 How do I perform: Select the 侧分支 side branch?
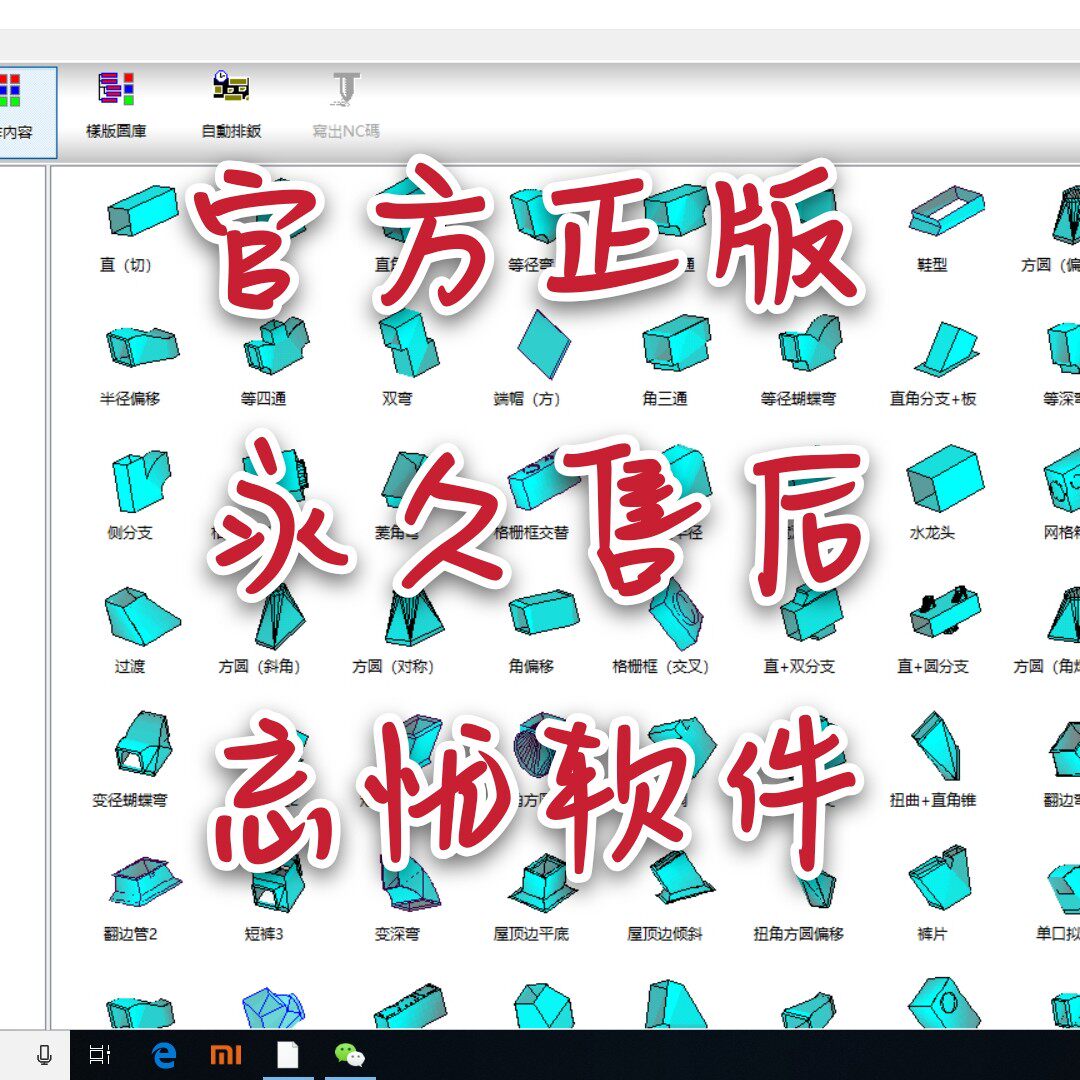[x=141, y=481]
